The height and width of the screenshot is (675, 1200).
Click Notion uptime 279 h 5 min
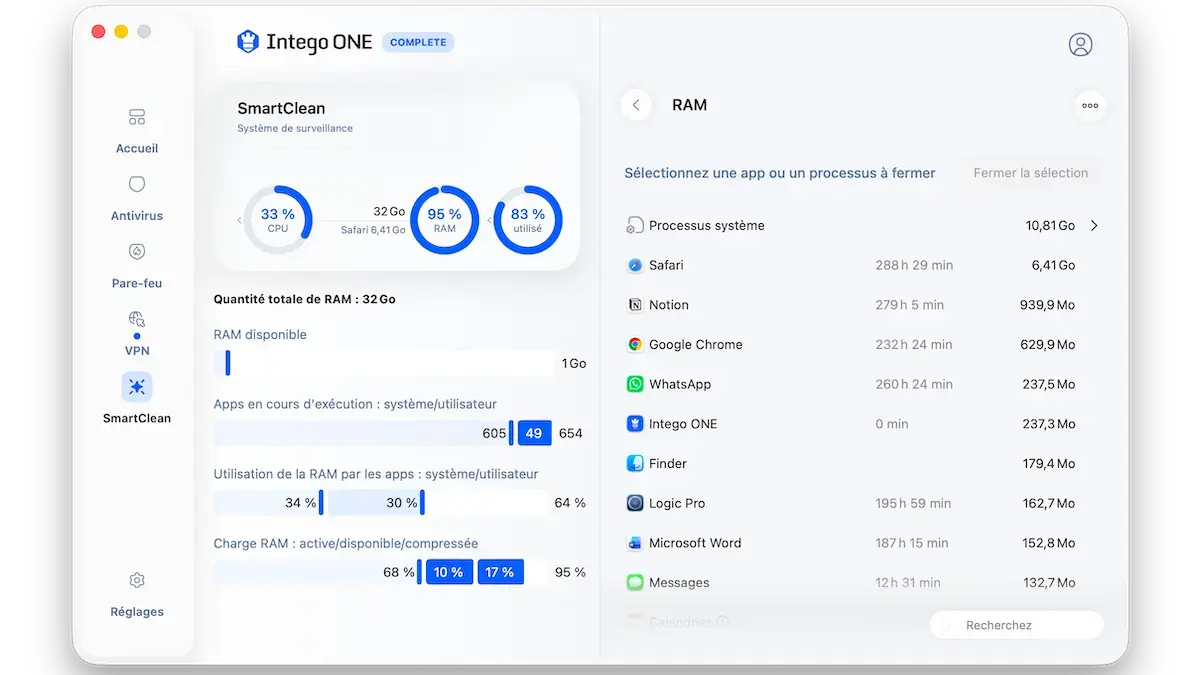(909, 305)
